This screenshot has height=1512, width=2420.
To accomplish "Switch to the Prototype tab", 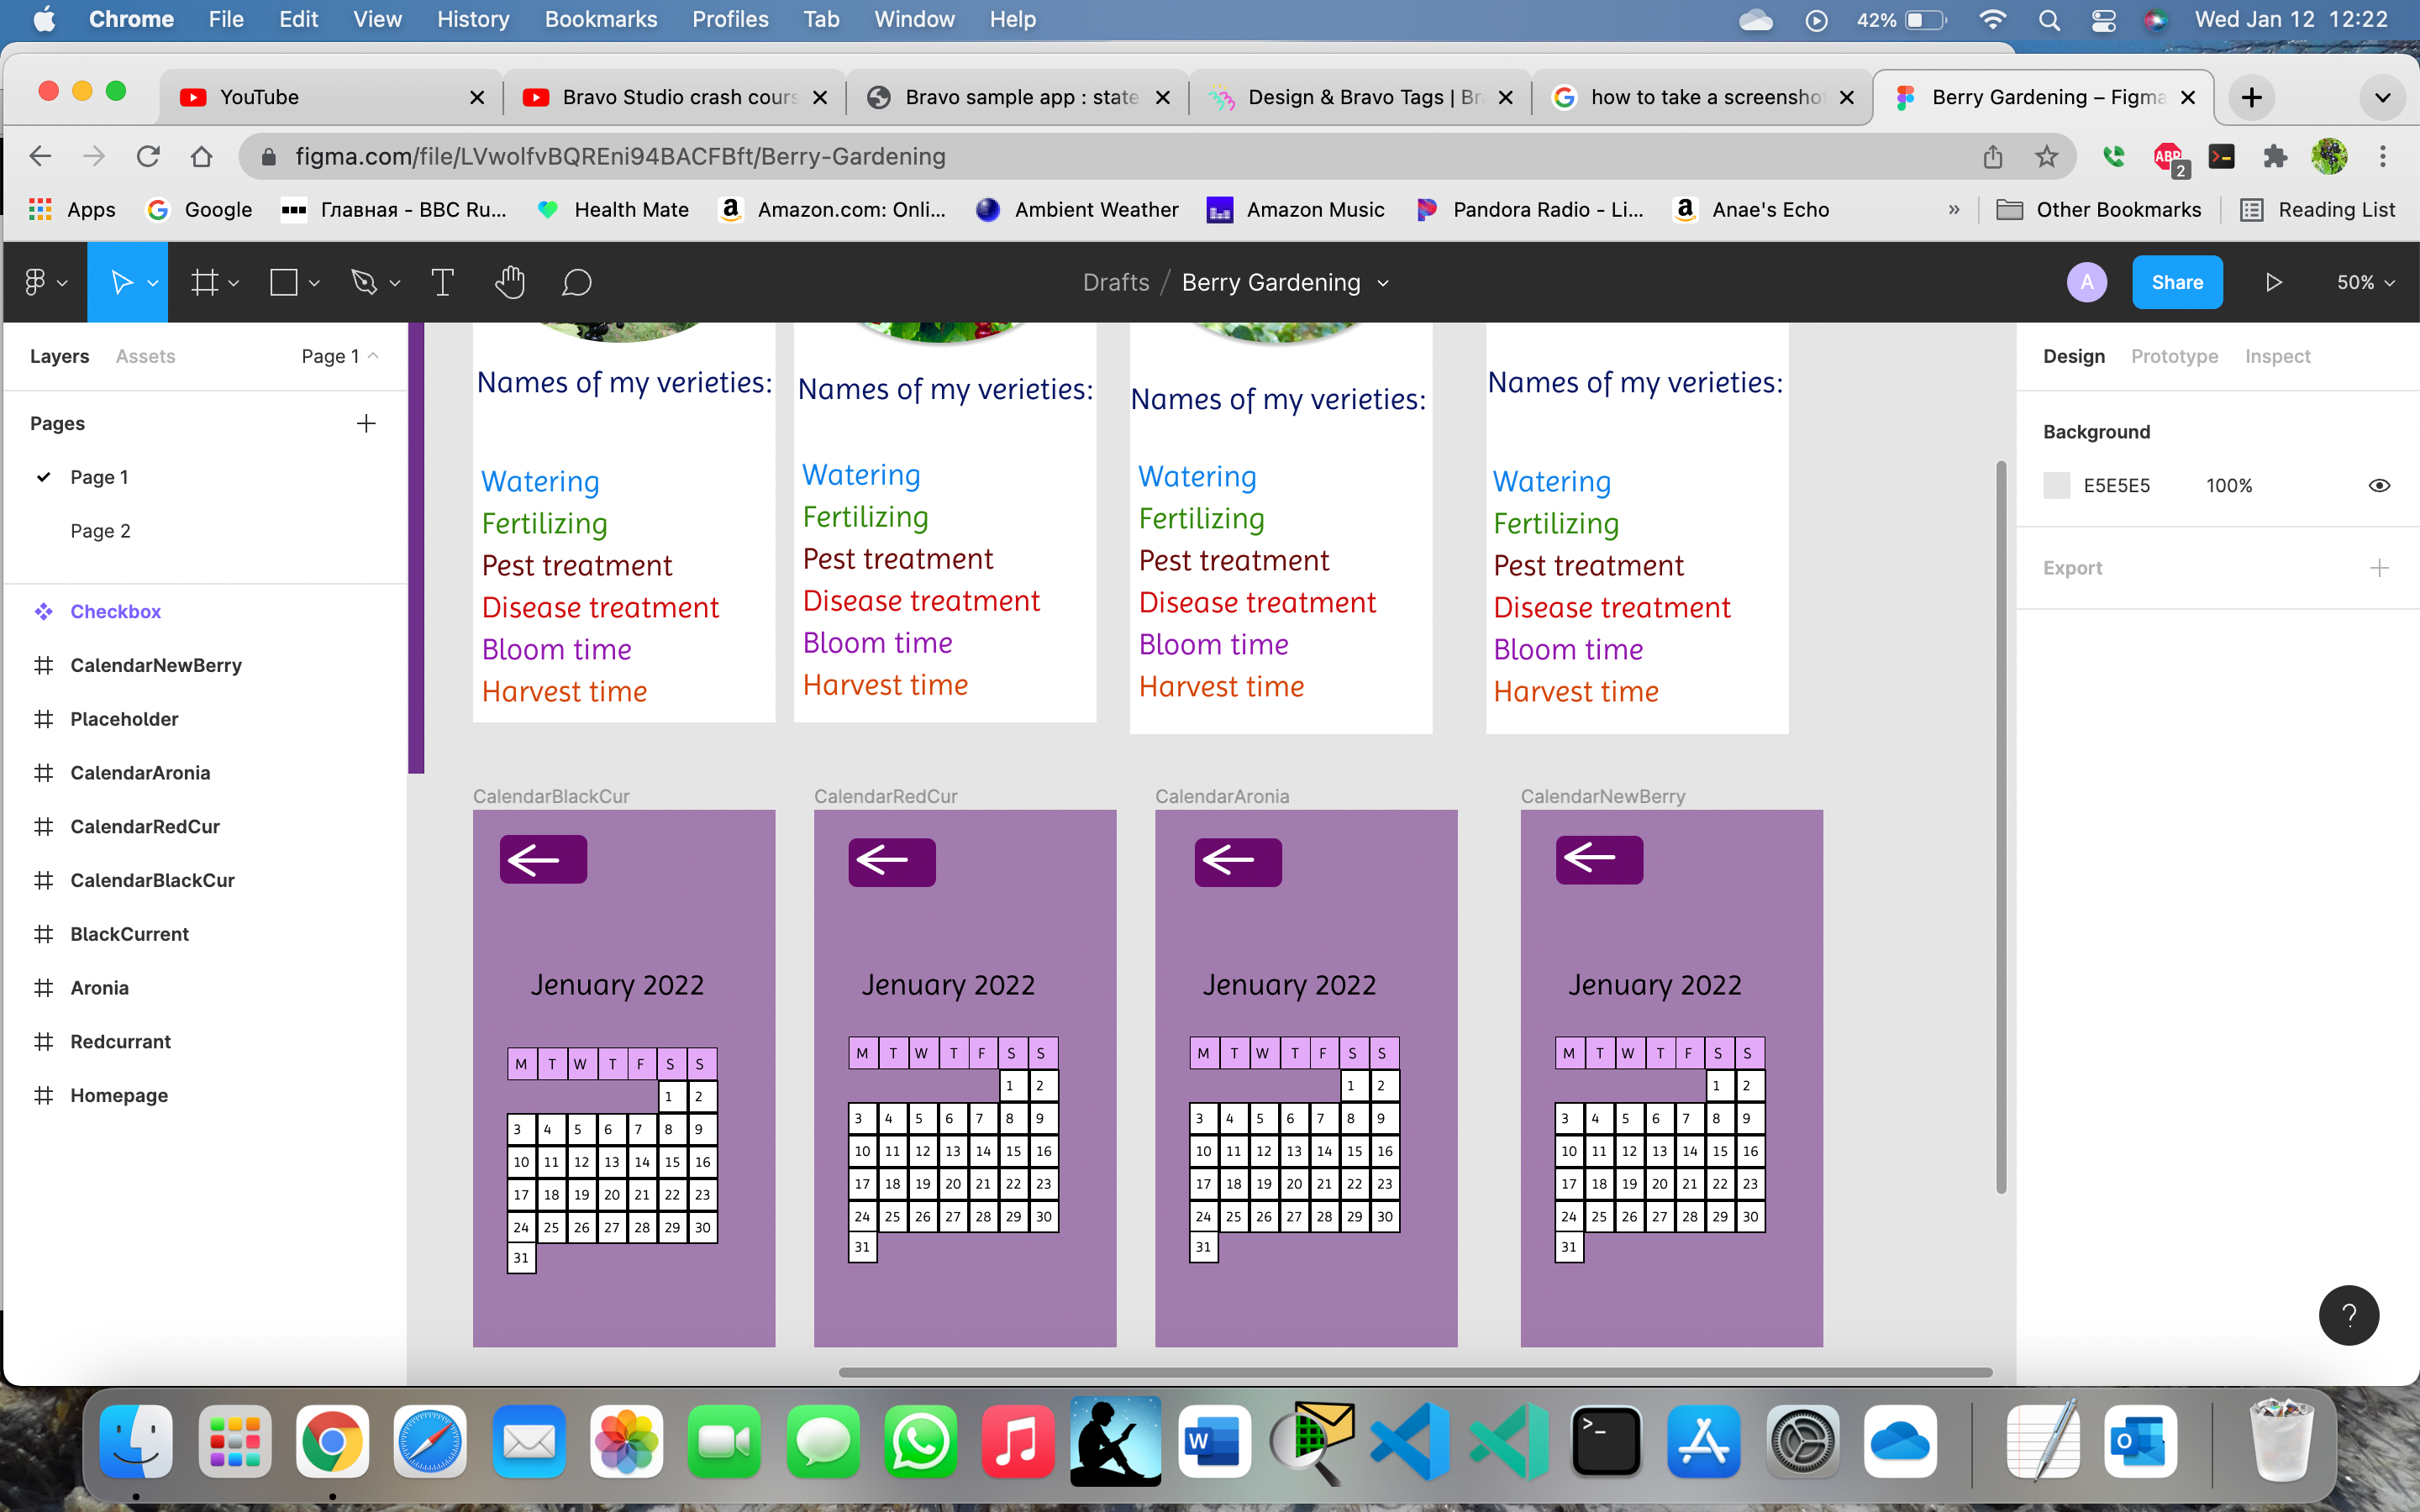I will coord(2174,356).
